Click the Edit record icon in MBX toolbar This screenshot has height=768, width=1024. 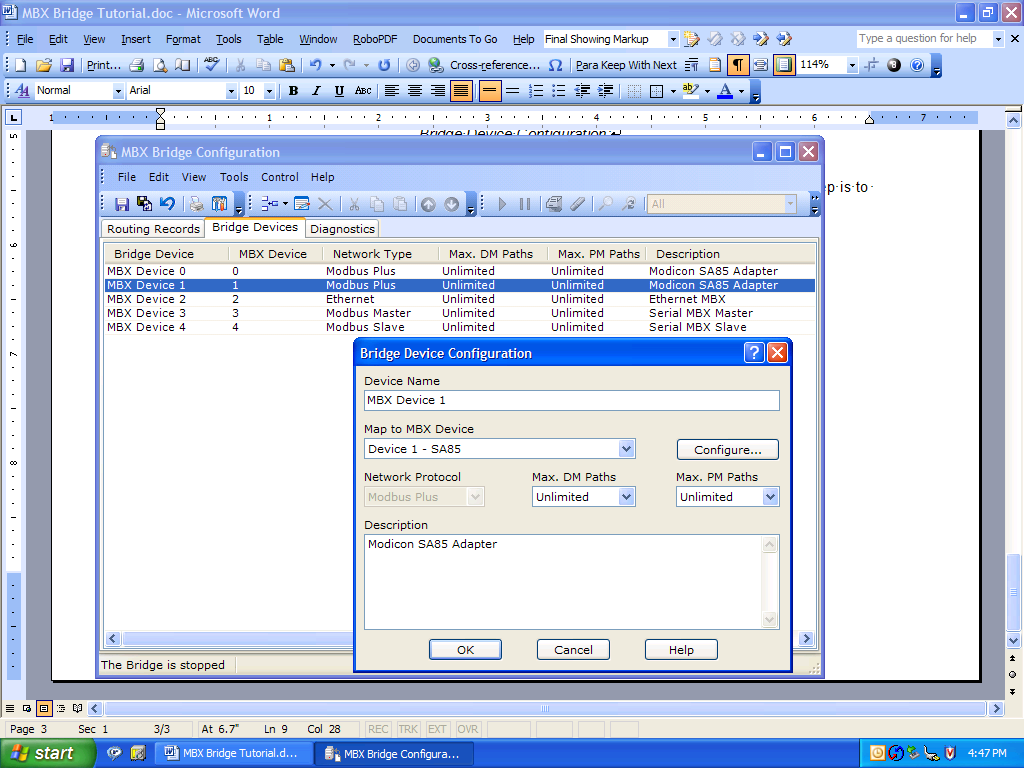[x=302, y=204]
